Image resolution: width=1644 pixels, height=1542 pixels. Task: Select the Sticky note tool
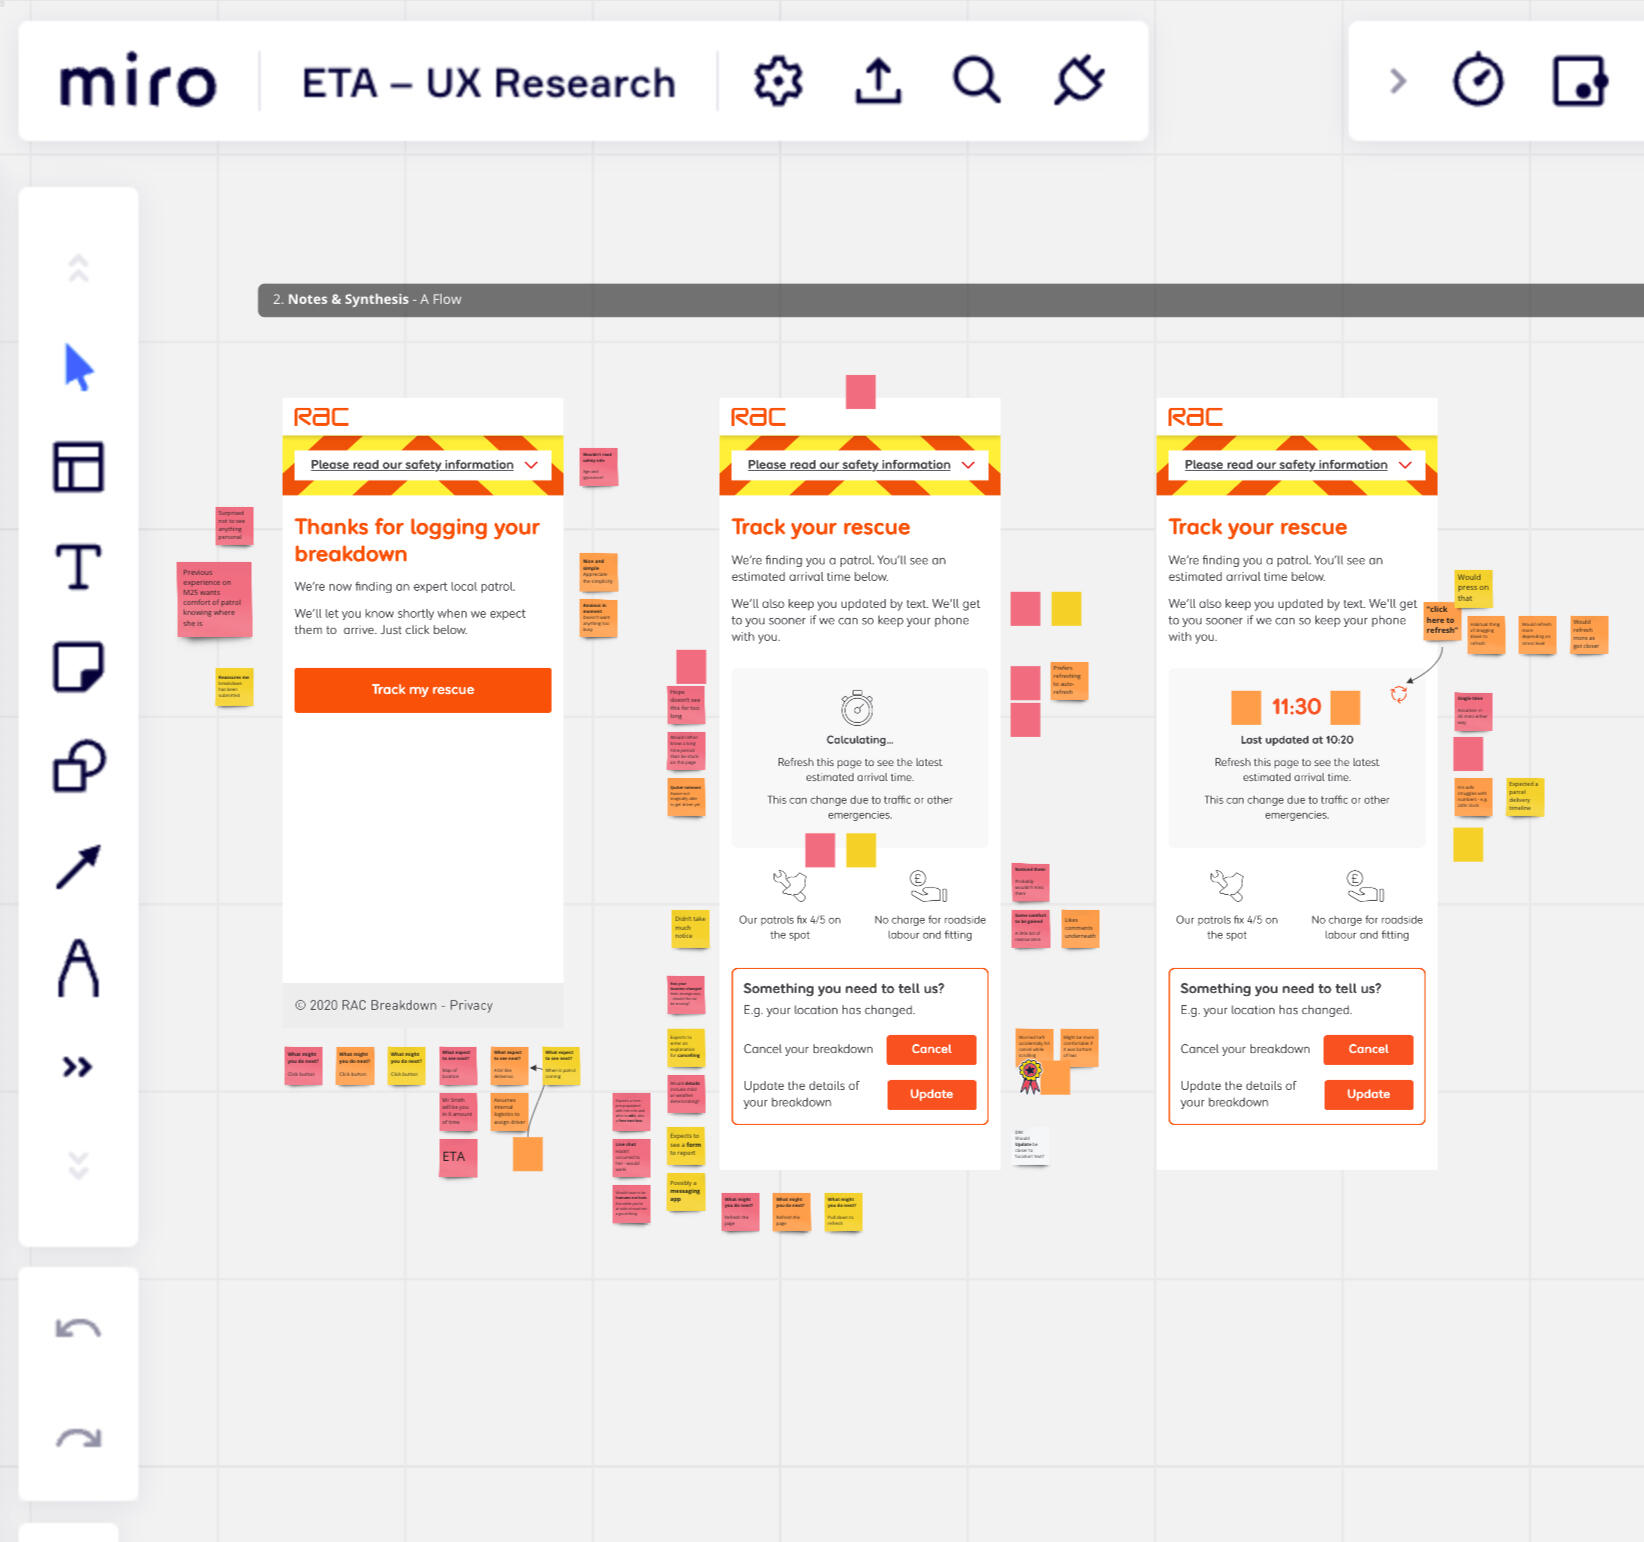[x=78, y=667]
